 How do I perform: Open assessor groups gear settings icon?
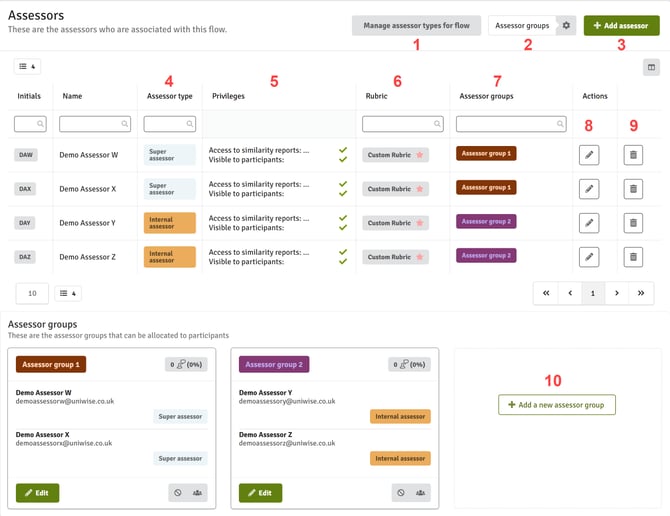point(566,26)
